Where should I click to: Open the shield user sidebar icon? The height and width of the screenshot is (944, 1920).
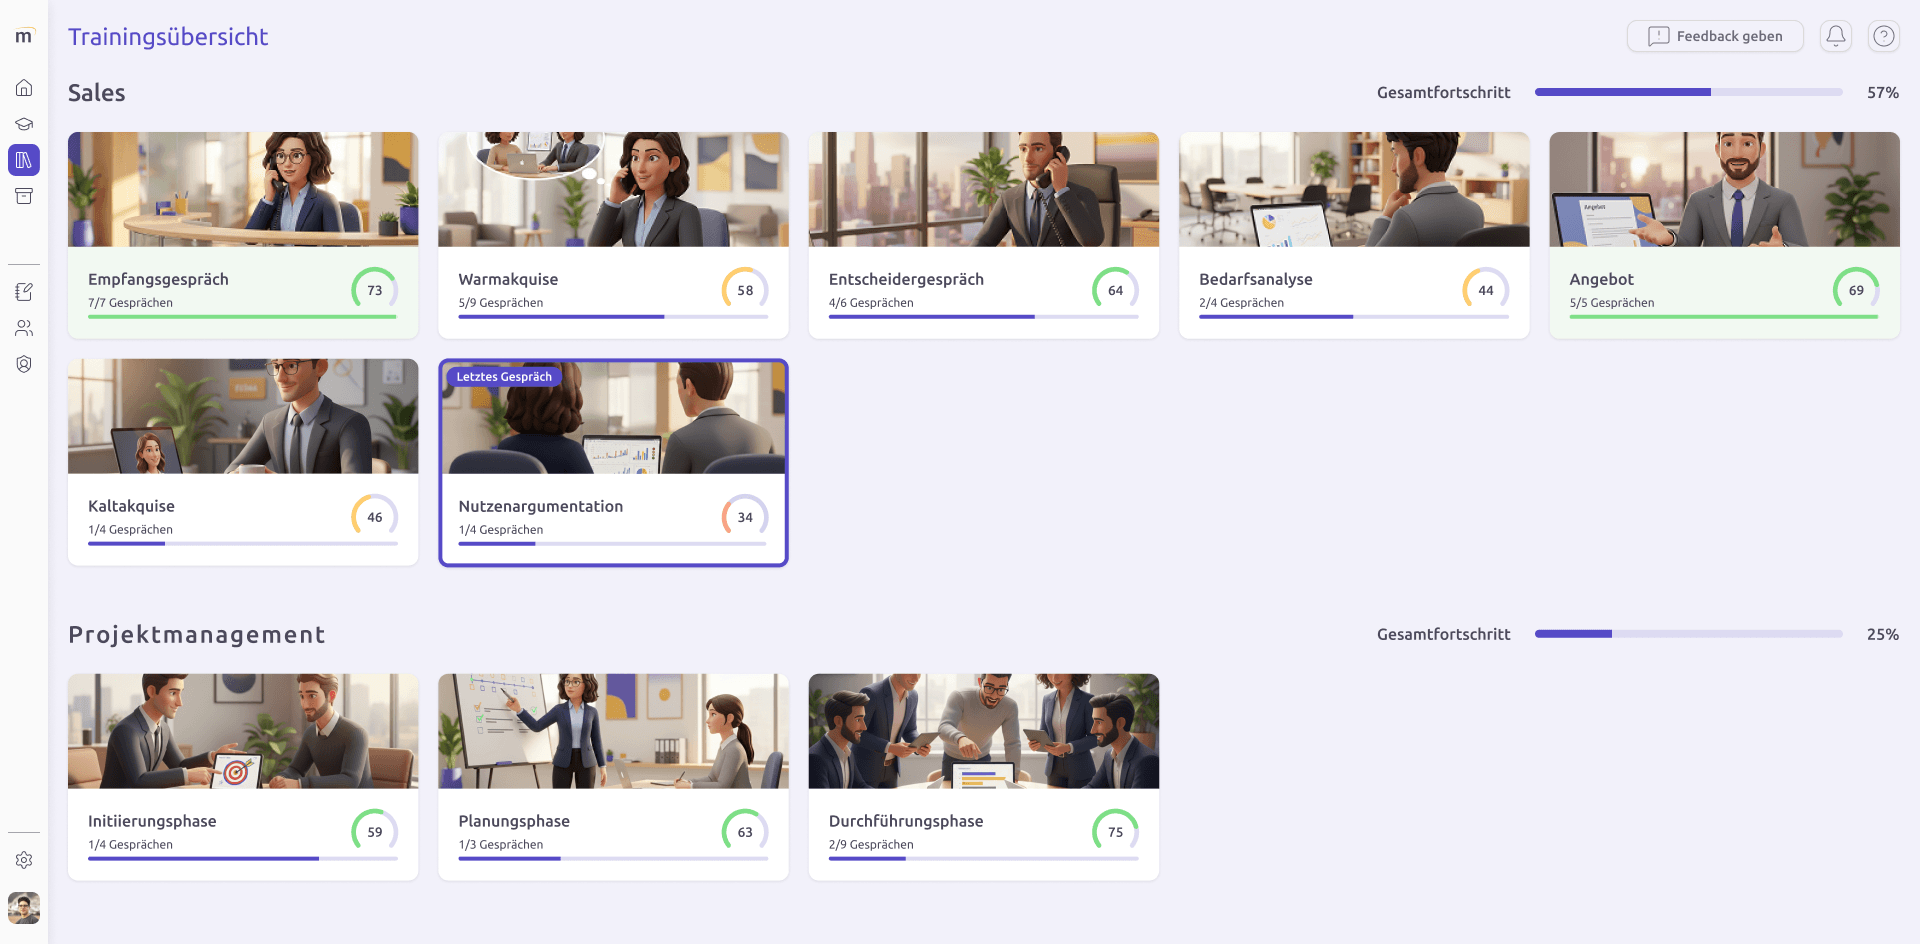tap(24, 364)
